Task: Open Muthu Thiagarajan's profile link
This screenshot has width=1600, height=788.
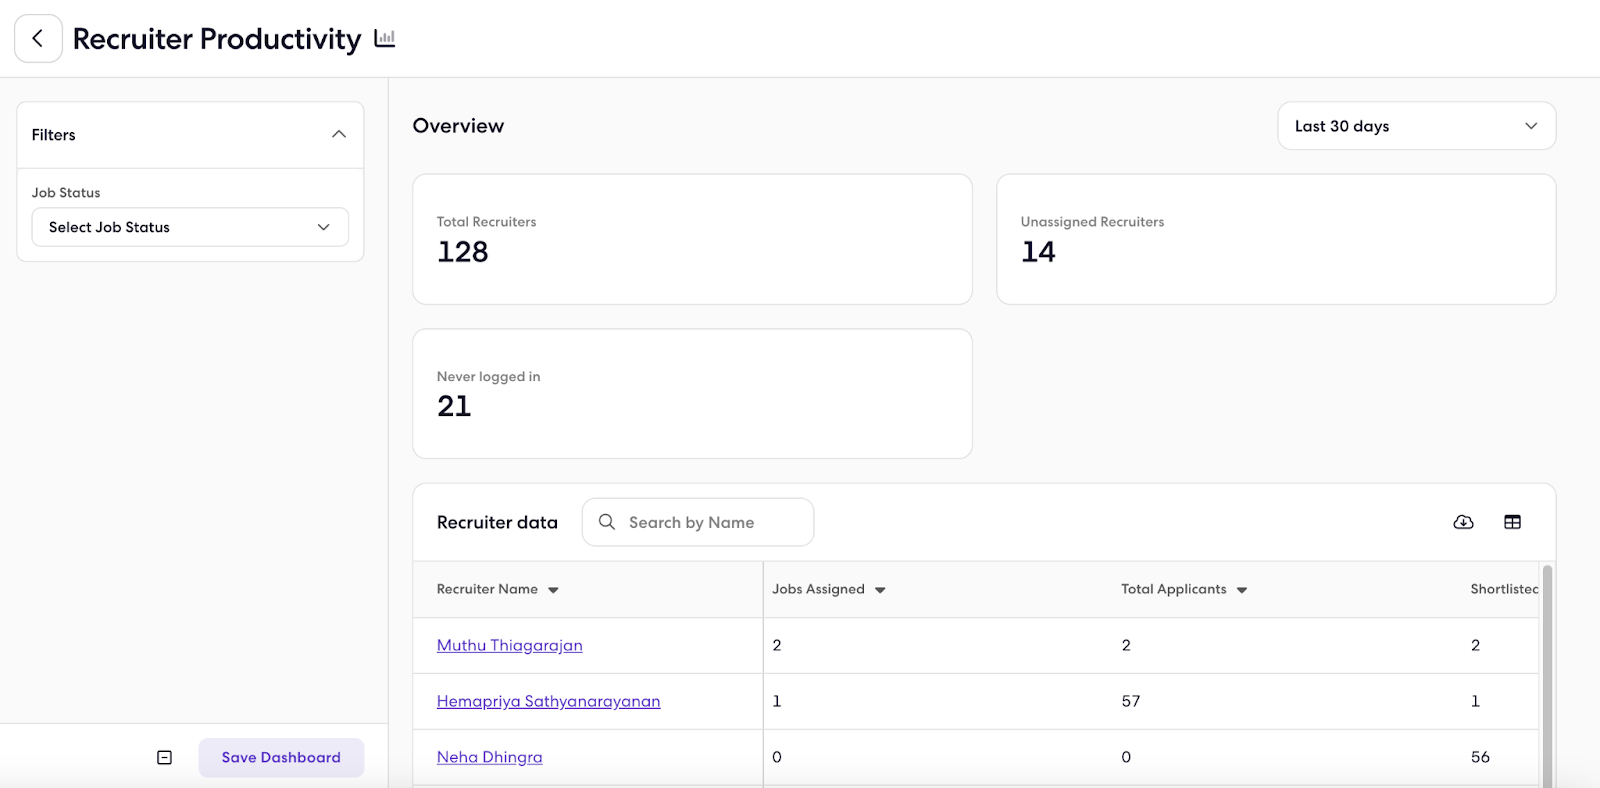Action: tap(509, 646)
